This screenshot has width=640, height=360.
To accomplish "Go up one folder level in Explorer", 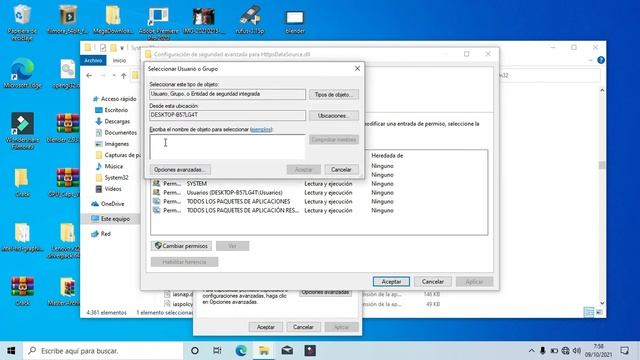I will pyautogui.click(x=123, y=76).
